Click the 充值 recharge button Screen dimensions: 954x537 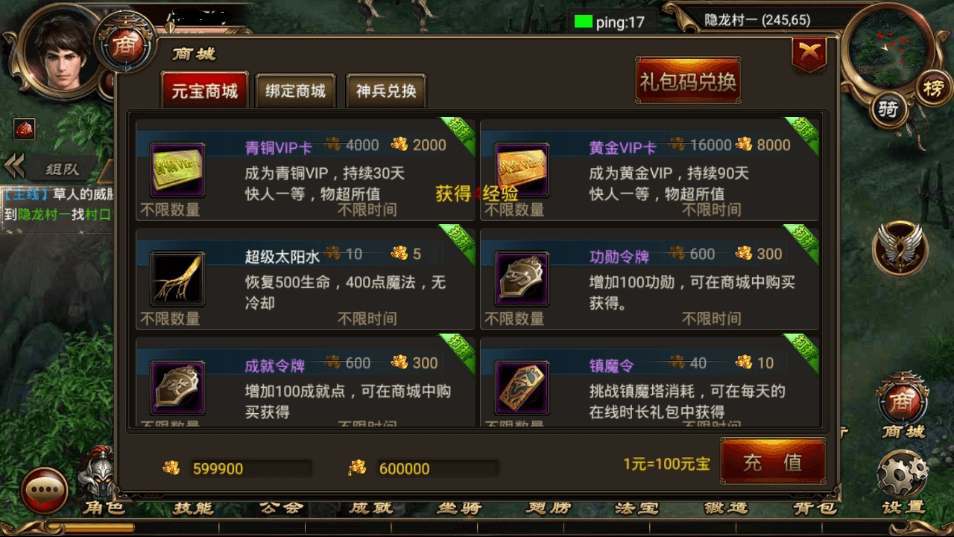tap(773, 462)
